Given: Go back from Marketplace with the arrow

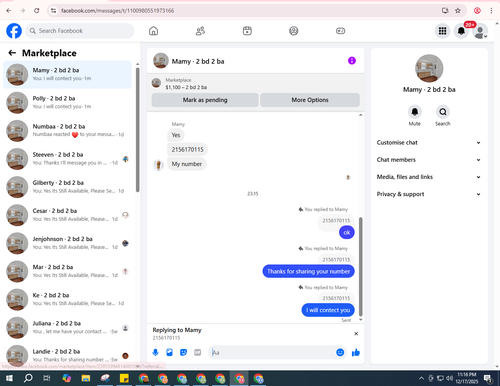Looking at the screenshot, I should pyautogui.click(x=12, y=53).
